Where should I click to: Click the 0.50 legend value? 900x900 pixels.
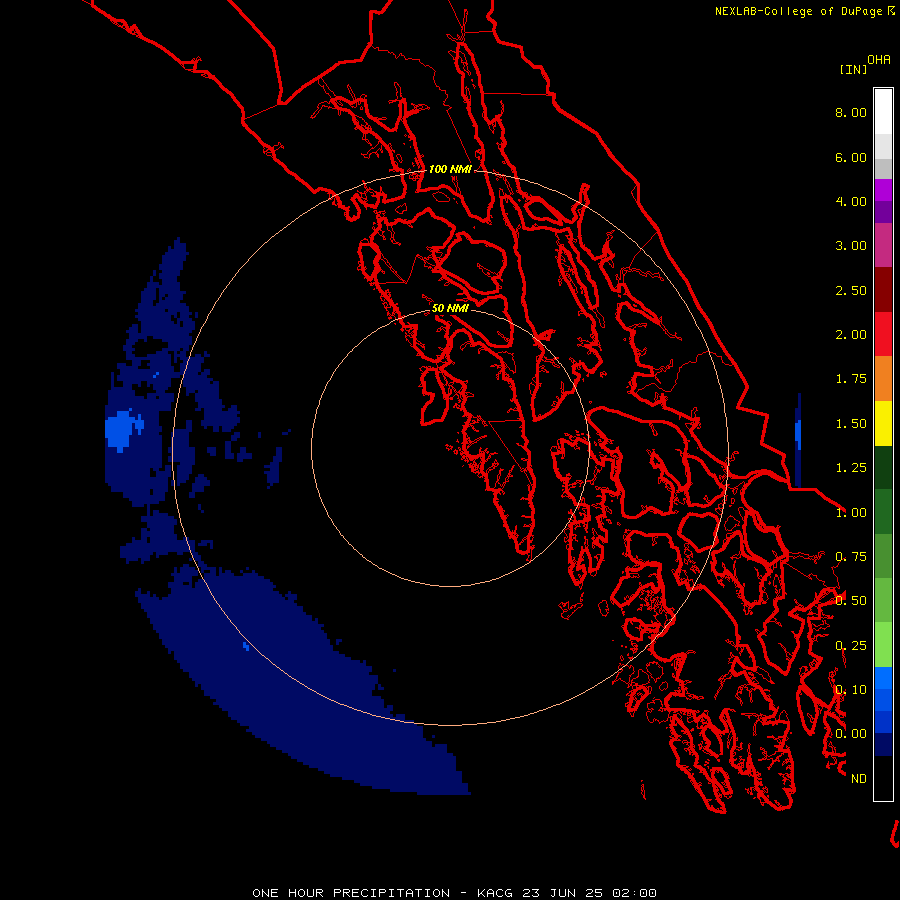(851, 601)
